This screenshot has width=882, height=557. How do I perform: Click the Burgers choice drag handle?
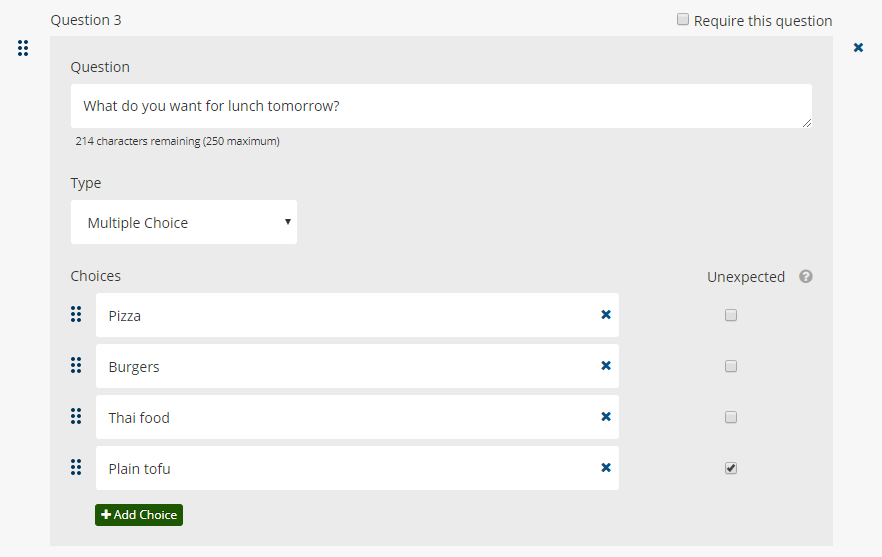click(76, 365)
